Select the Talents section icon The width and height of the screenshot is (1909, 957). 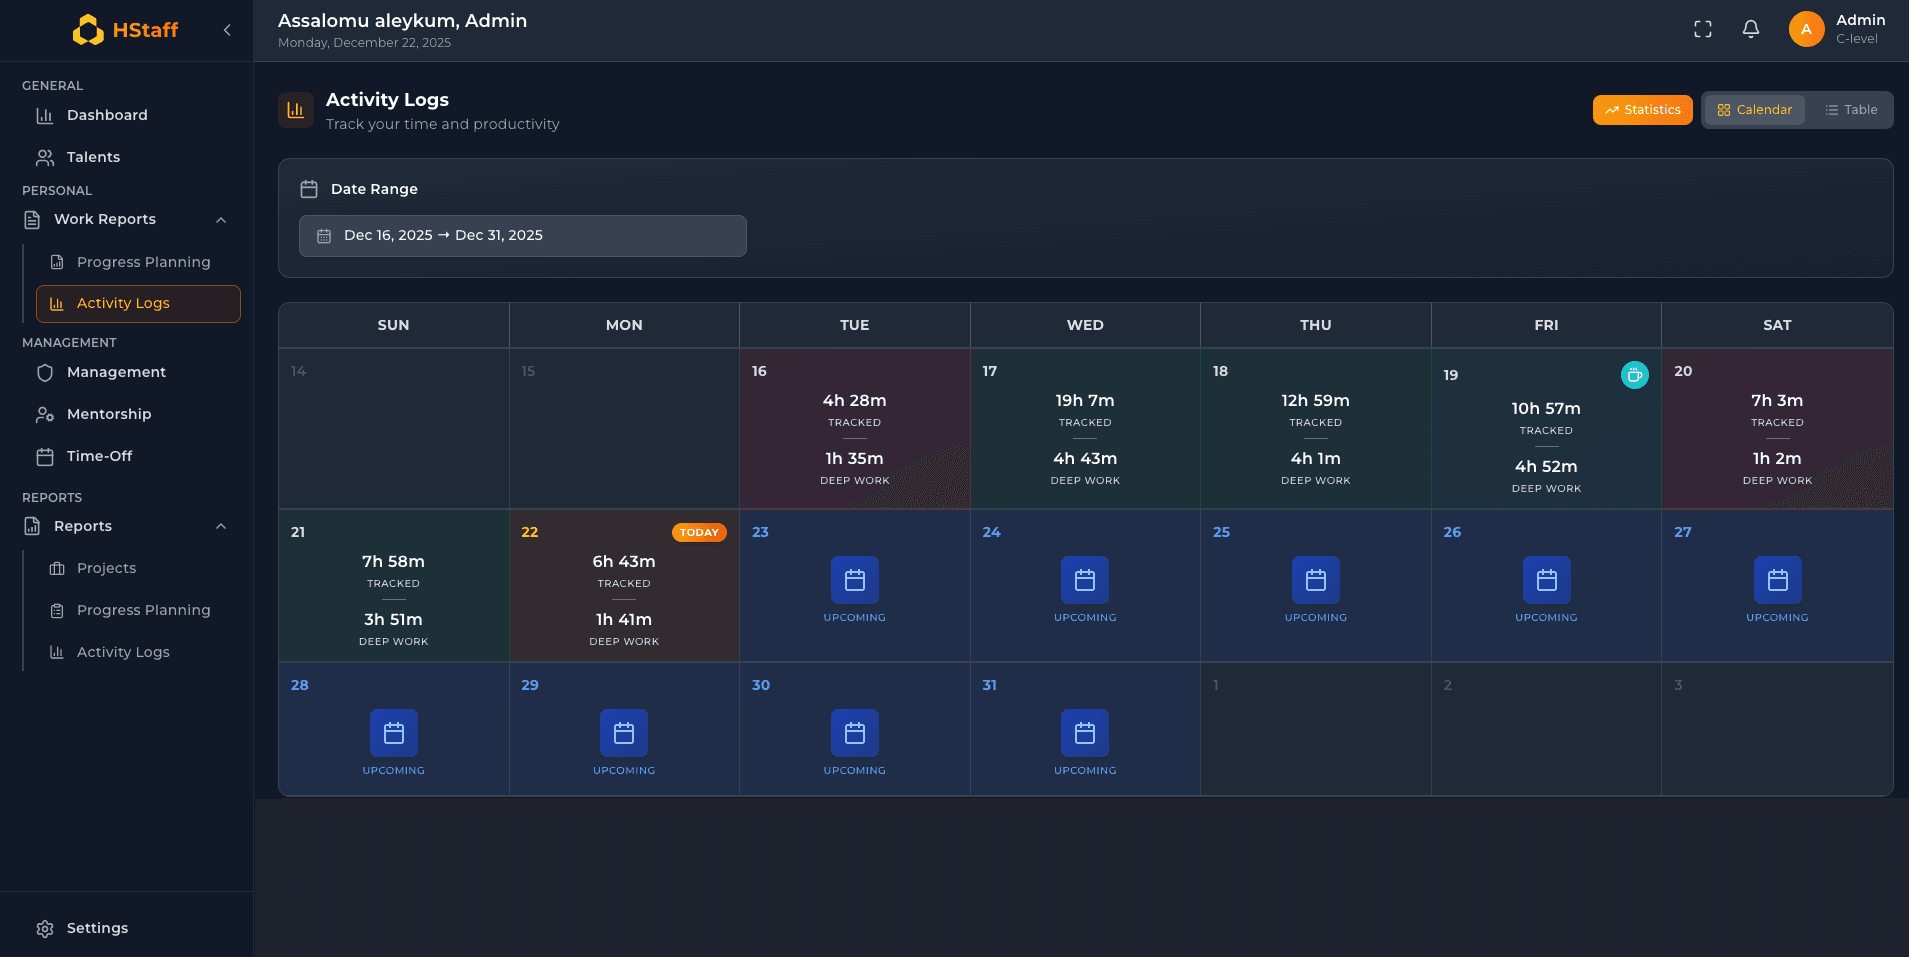click(45, 157)
